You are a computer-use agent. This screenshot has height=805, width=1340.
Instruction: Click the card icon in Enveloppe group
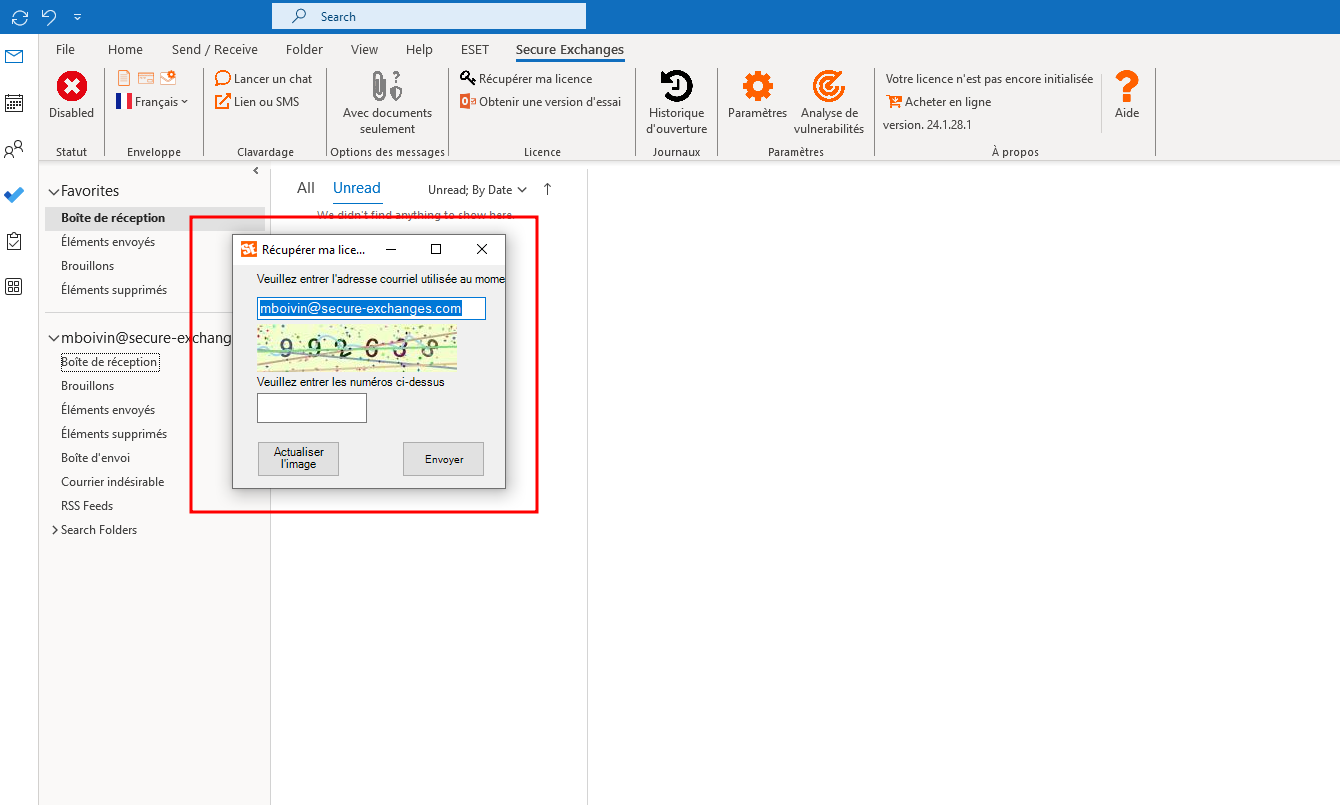[x=146, y=78]
